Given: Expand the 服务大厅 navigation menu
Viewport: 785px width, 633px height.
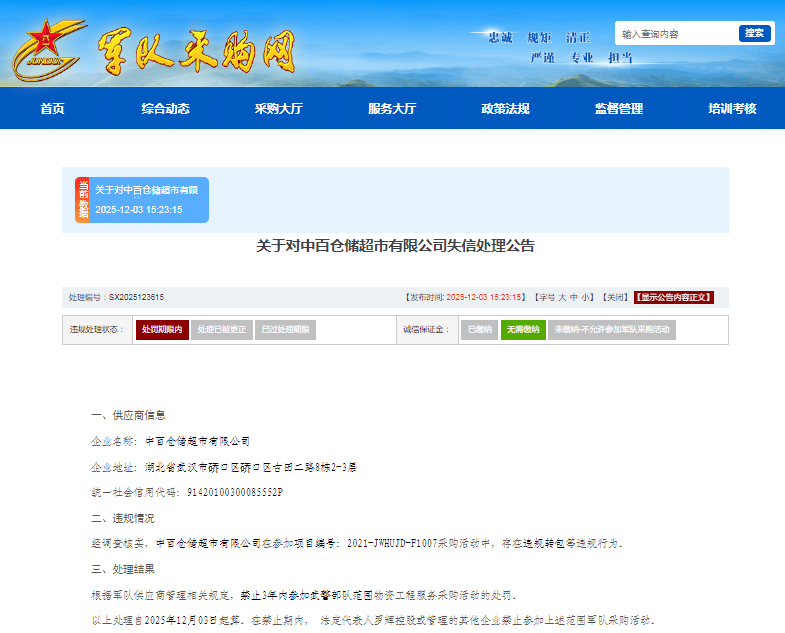Looking at the screenshot, I should click(x=392, y=108).
